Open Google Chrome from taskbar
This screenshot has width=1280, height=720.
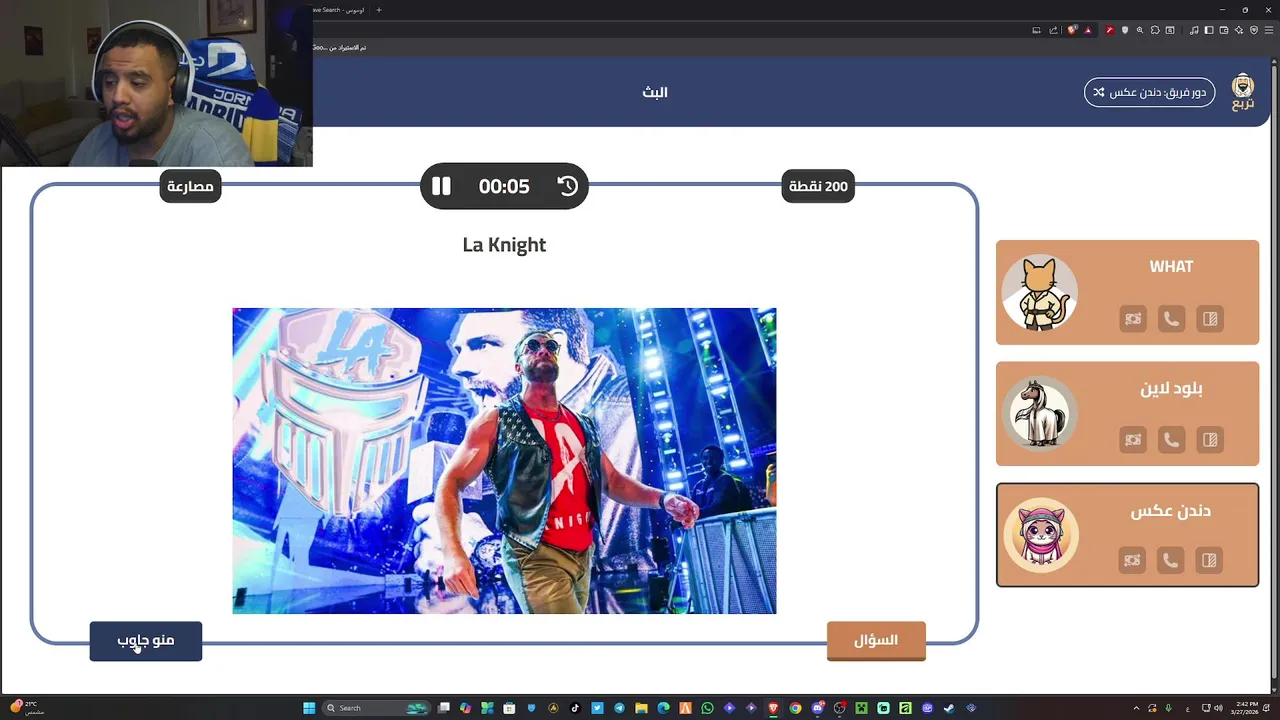coord(795,708)
